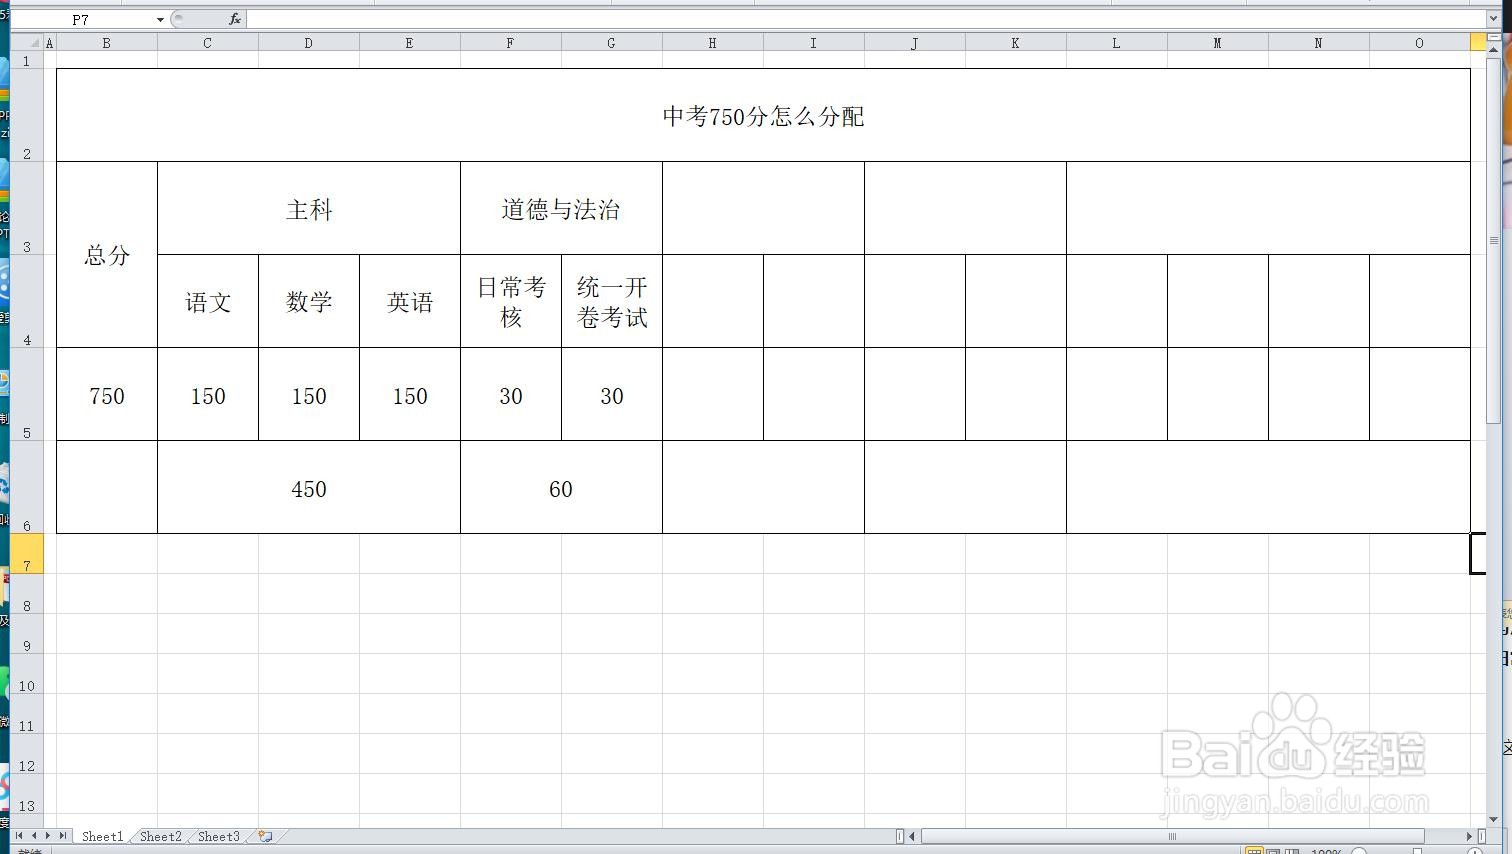The height and width of the screenshot is (854, 1512).
Task: Select column J header
Action: click(x=915, y=43)
